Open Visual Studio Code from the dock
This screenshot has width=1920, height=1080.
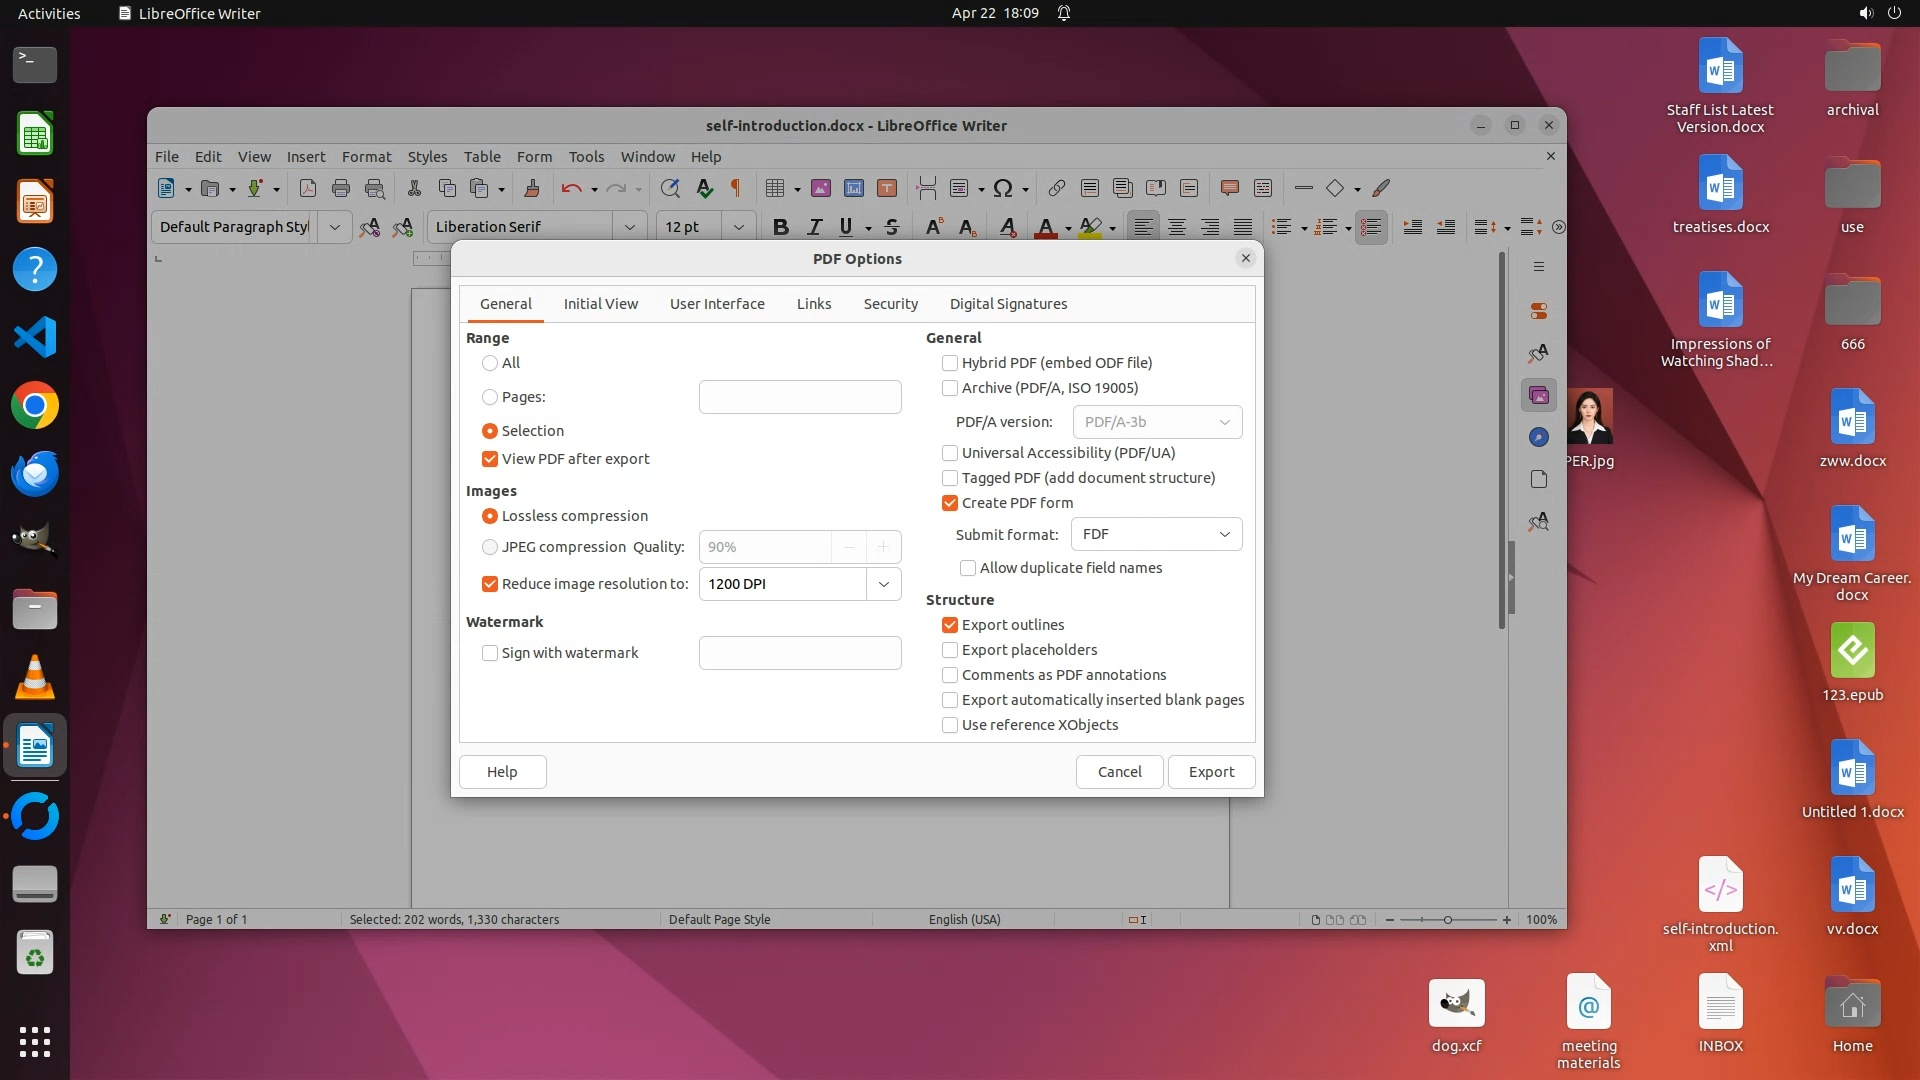[35, 338]
